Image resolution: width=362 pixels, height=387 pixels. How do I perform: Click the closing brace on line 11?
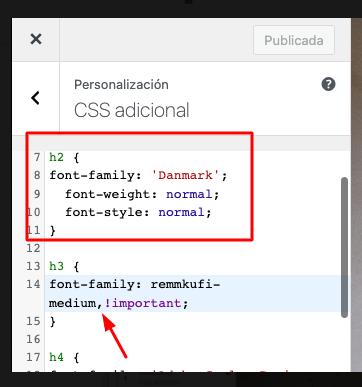click(x=53, y=230)
